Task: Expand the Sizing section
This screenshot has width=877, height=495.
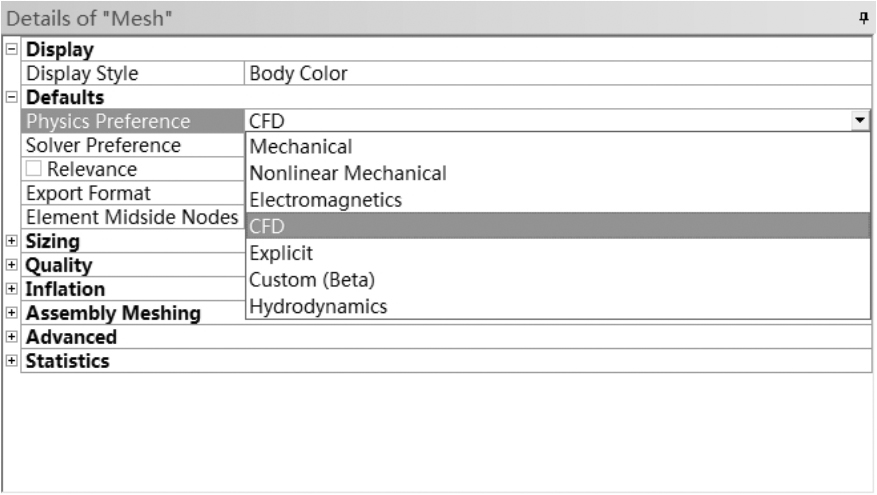Action: click(11, 241)
